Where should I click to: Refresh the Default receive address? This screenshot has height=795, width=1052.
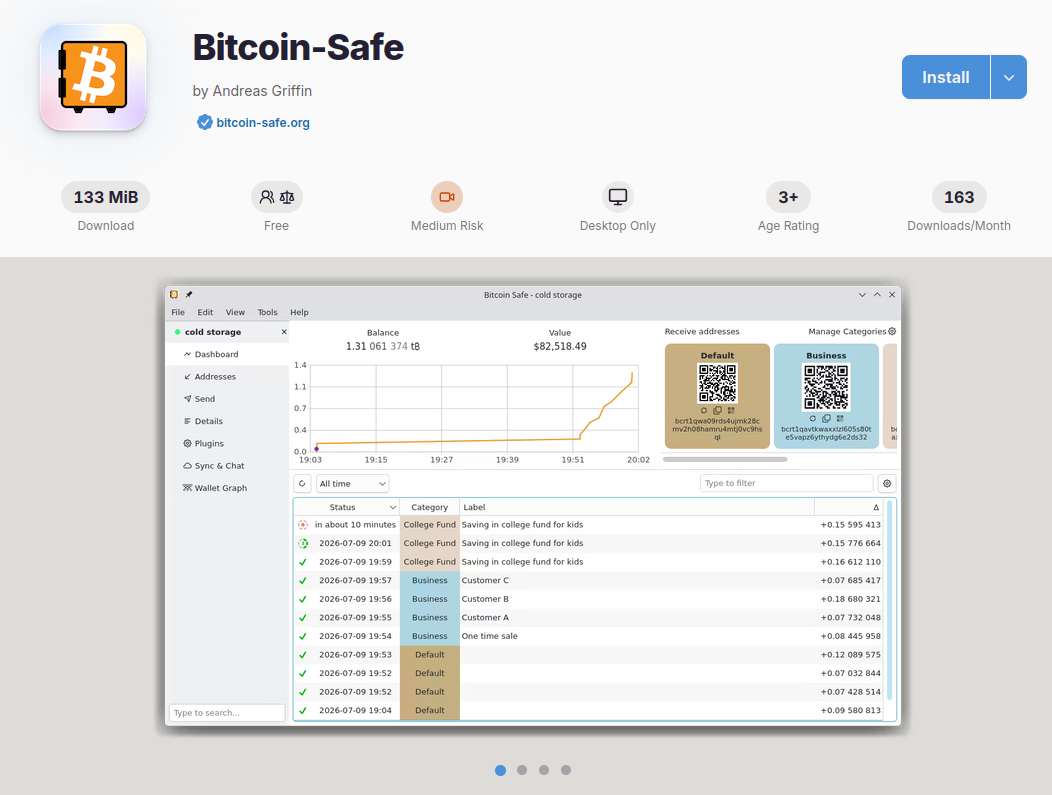pos(704,410)
